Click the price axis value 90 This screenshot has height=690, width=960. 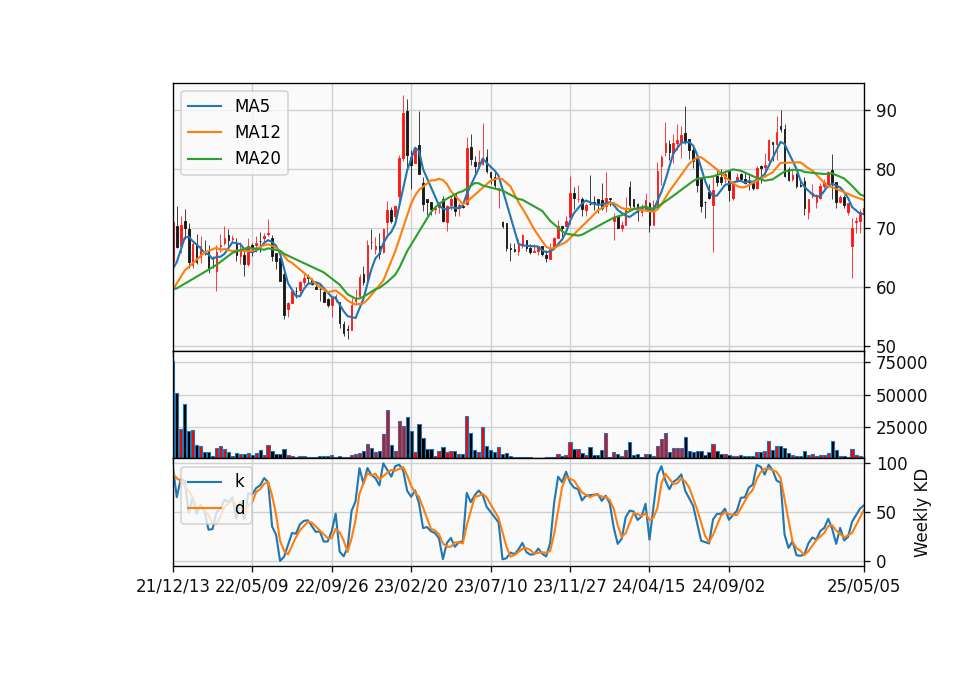[x=886, y=111]
